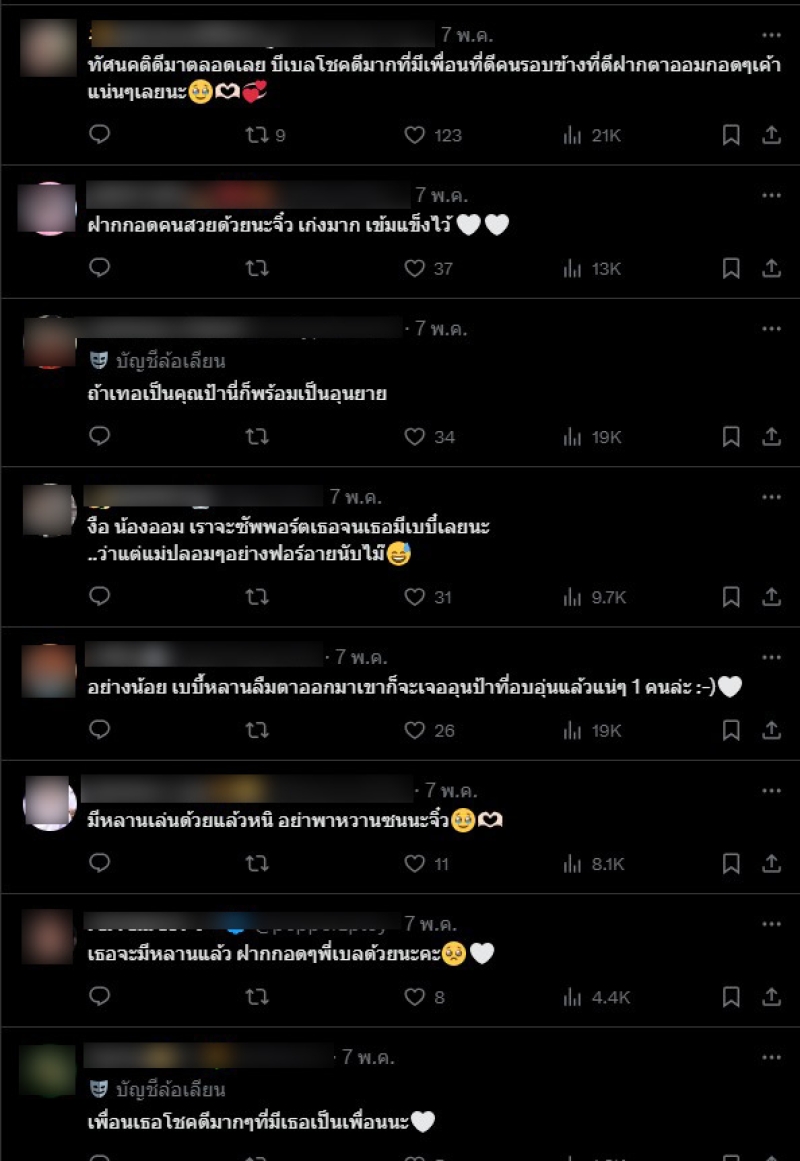Viewport: 800px width, 1161px height.
Task: Like the tweet with 31 likes
Action: tap(427, 597)
